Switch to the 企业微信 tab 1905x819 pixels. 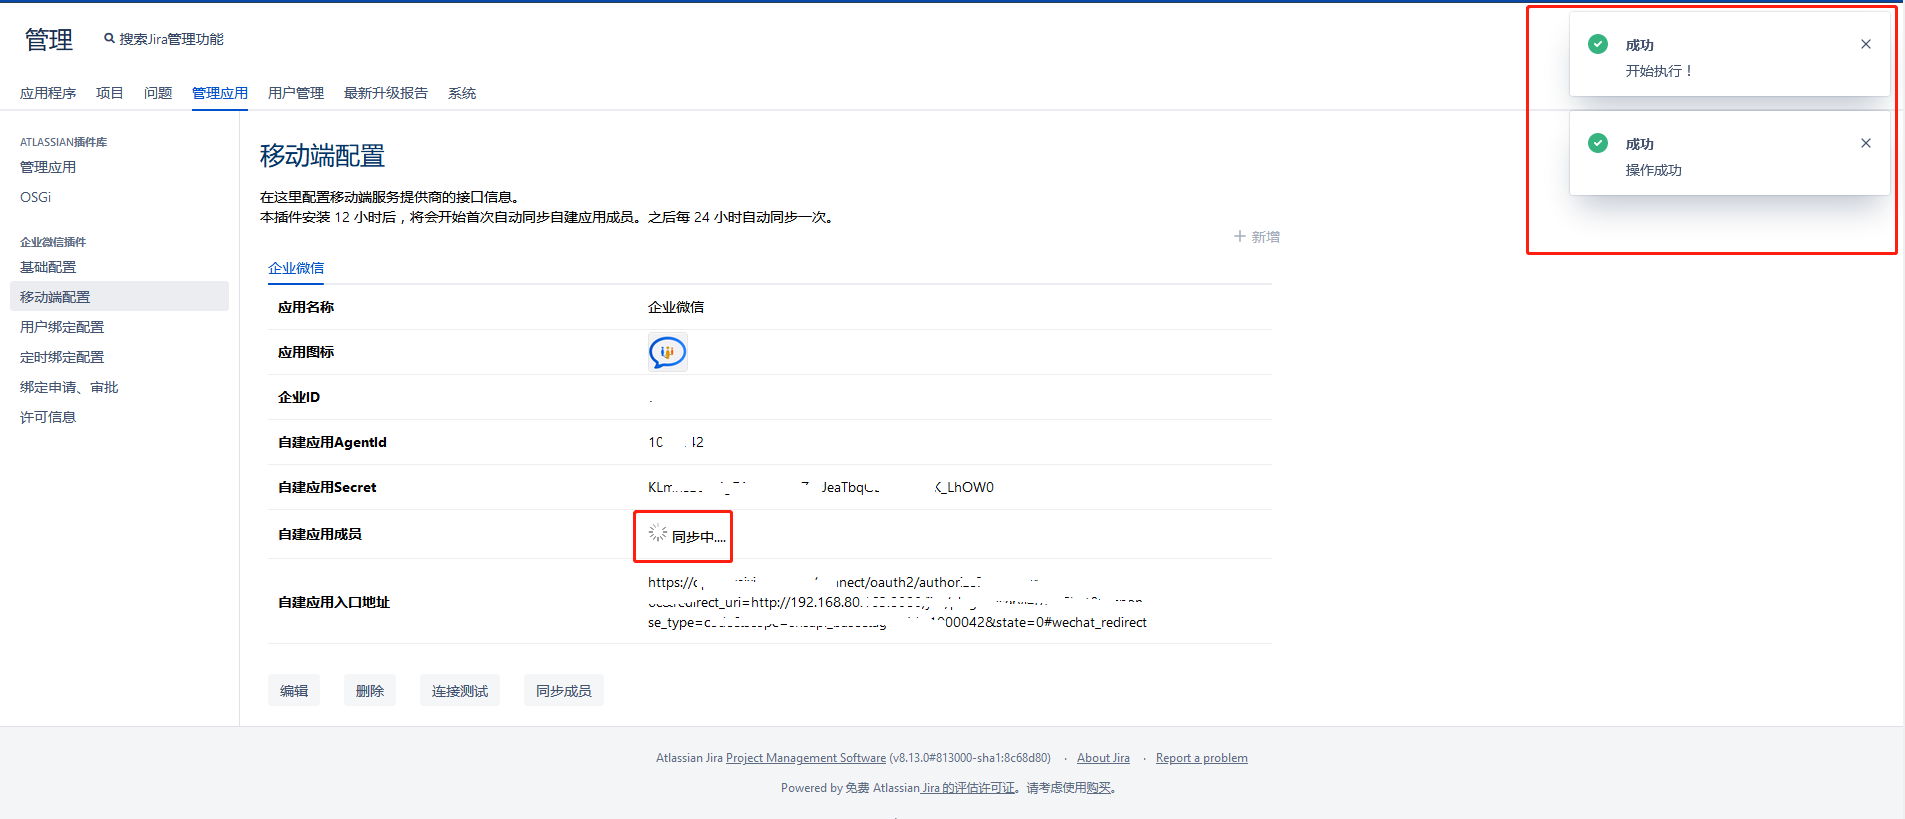[296, 268]
